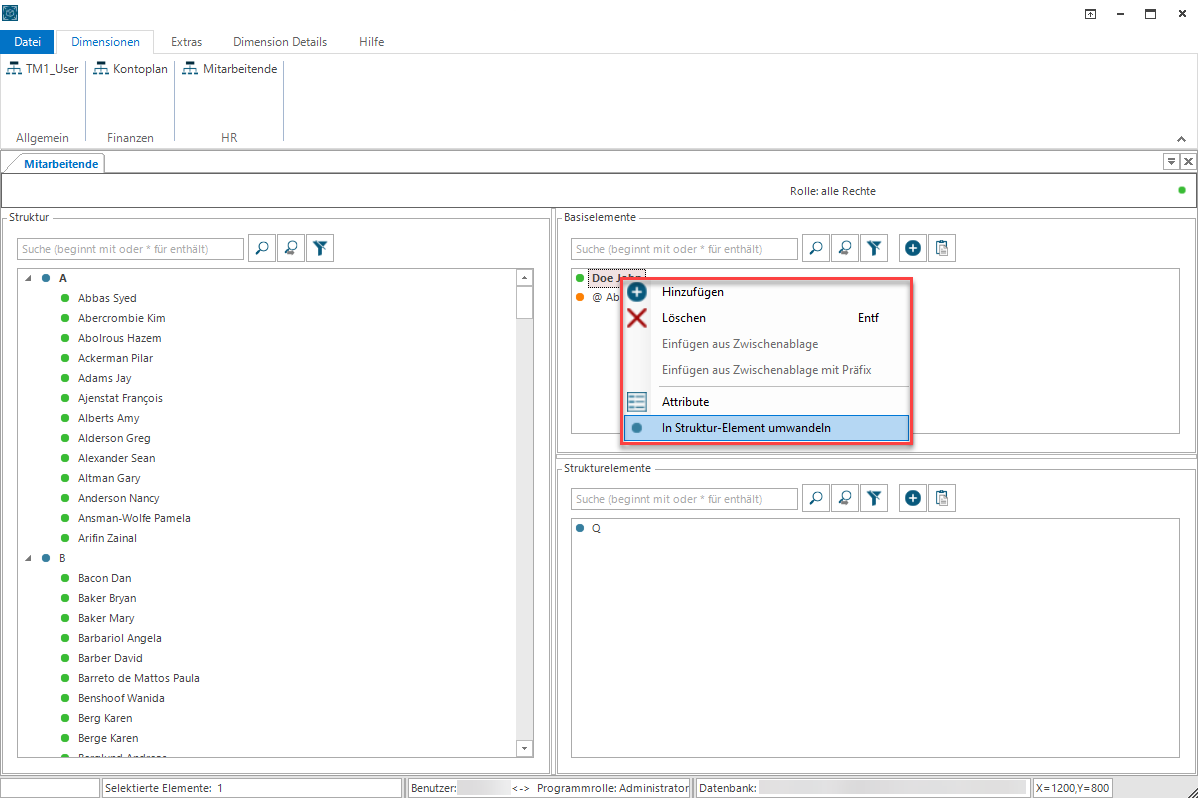Click filter icon in Basiselemente panel
Image resolution: width=1198 pixels, height=798 pixels.
pos(874,248)
